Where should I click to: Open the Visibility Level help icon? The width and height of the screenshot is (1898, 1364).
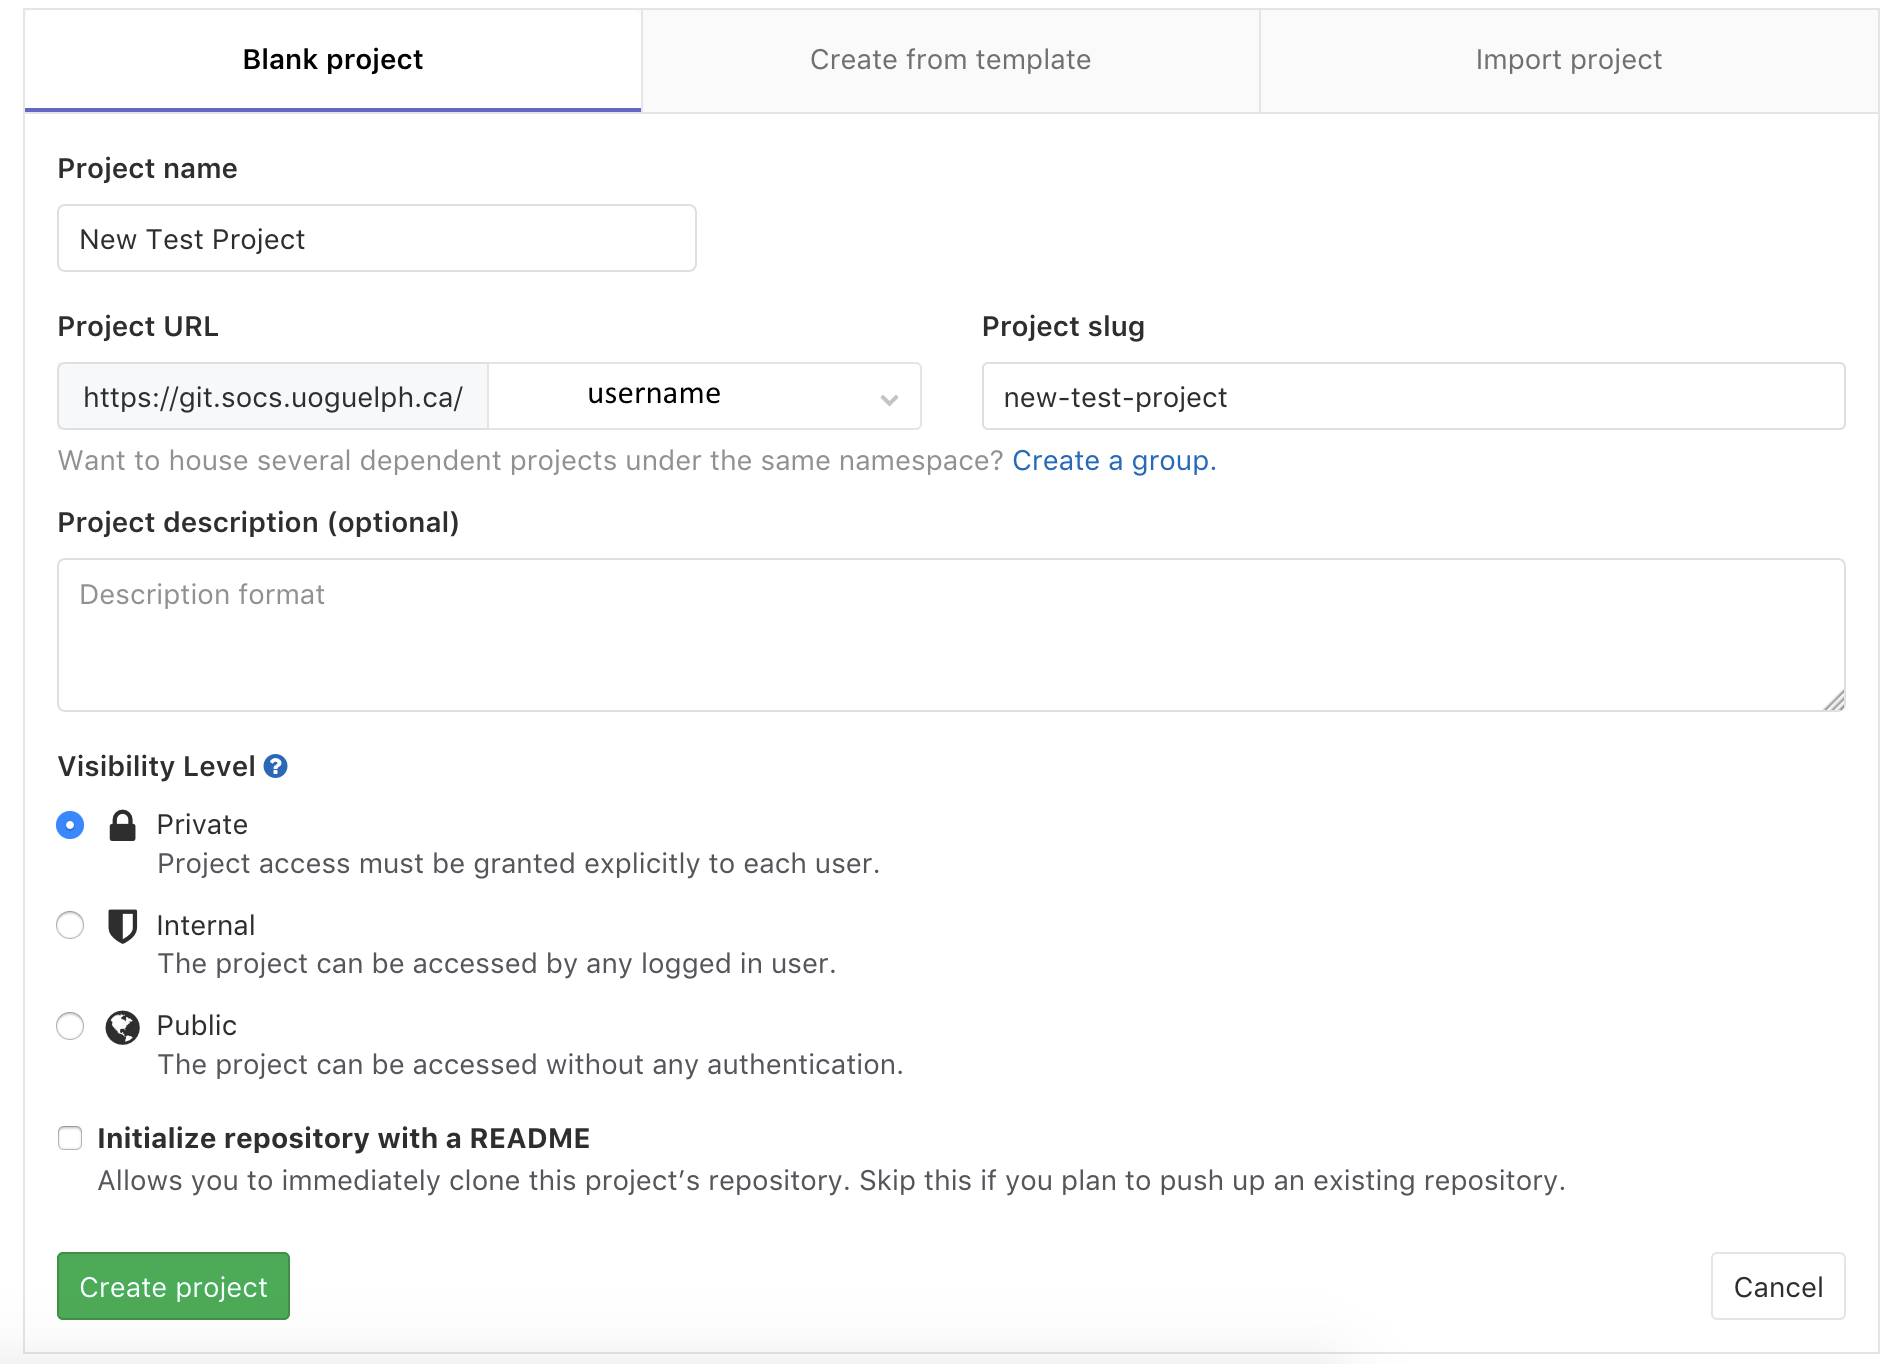point(277,766)
